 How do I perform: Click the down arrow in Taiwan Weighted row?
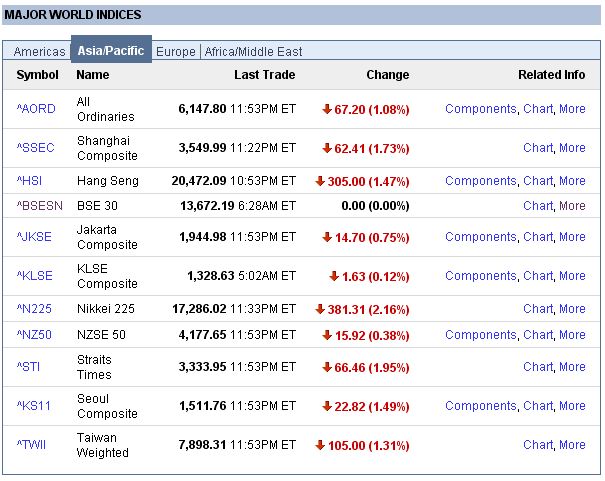[320, 445]
